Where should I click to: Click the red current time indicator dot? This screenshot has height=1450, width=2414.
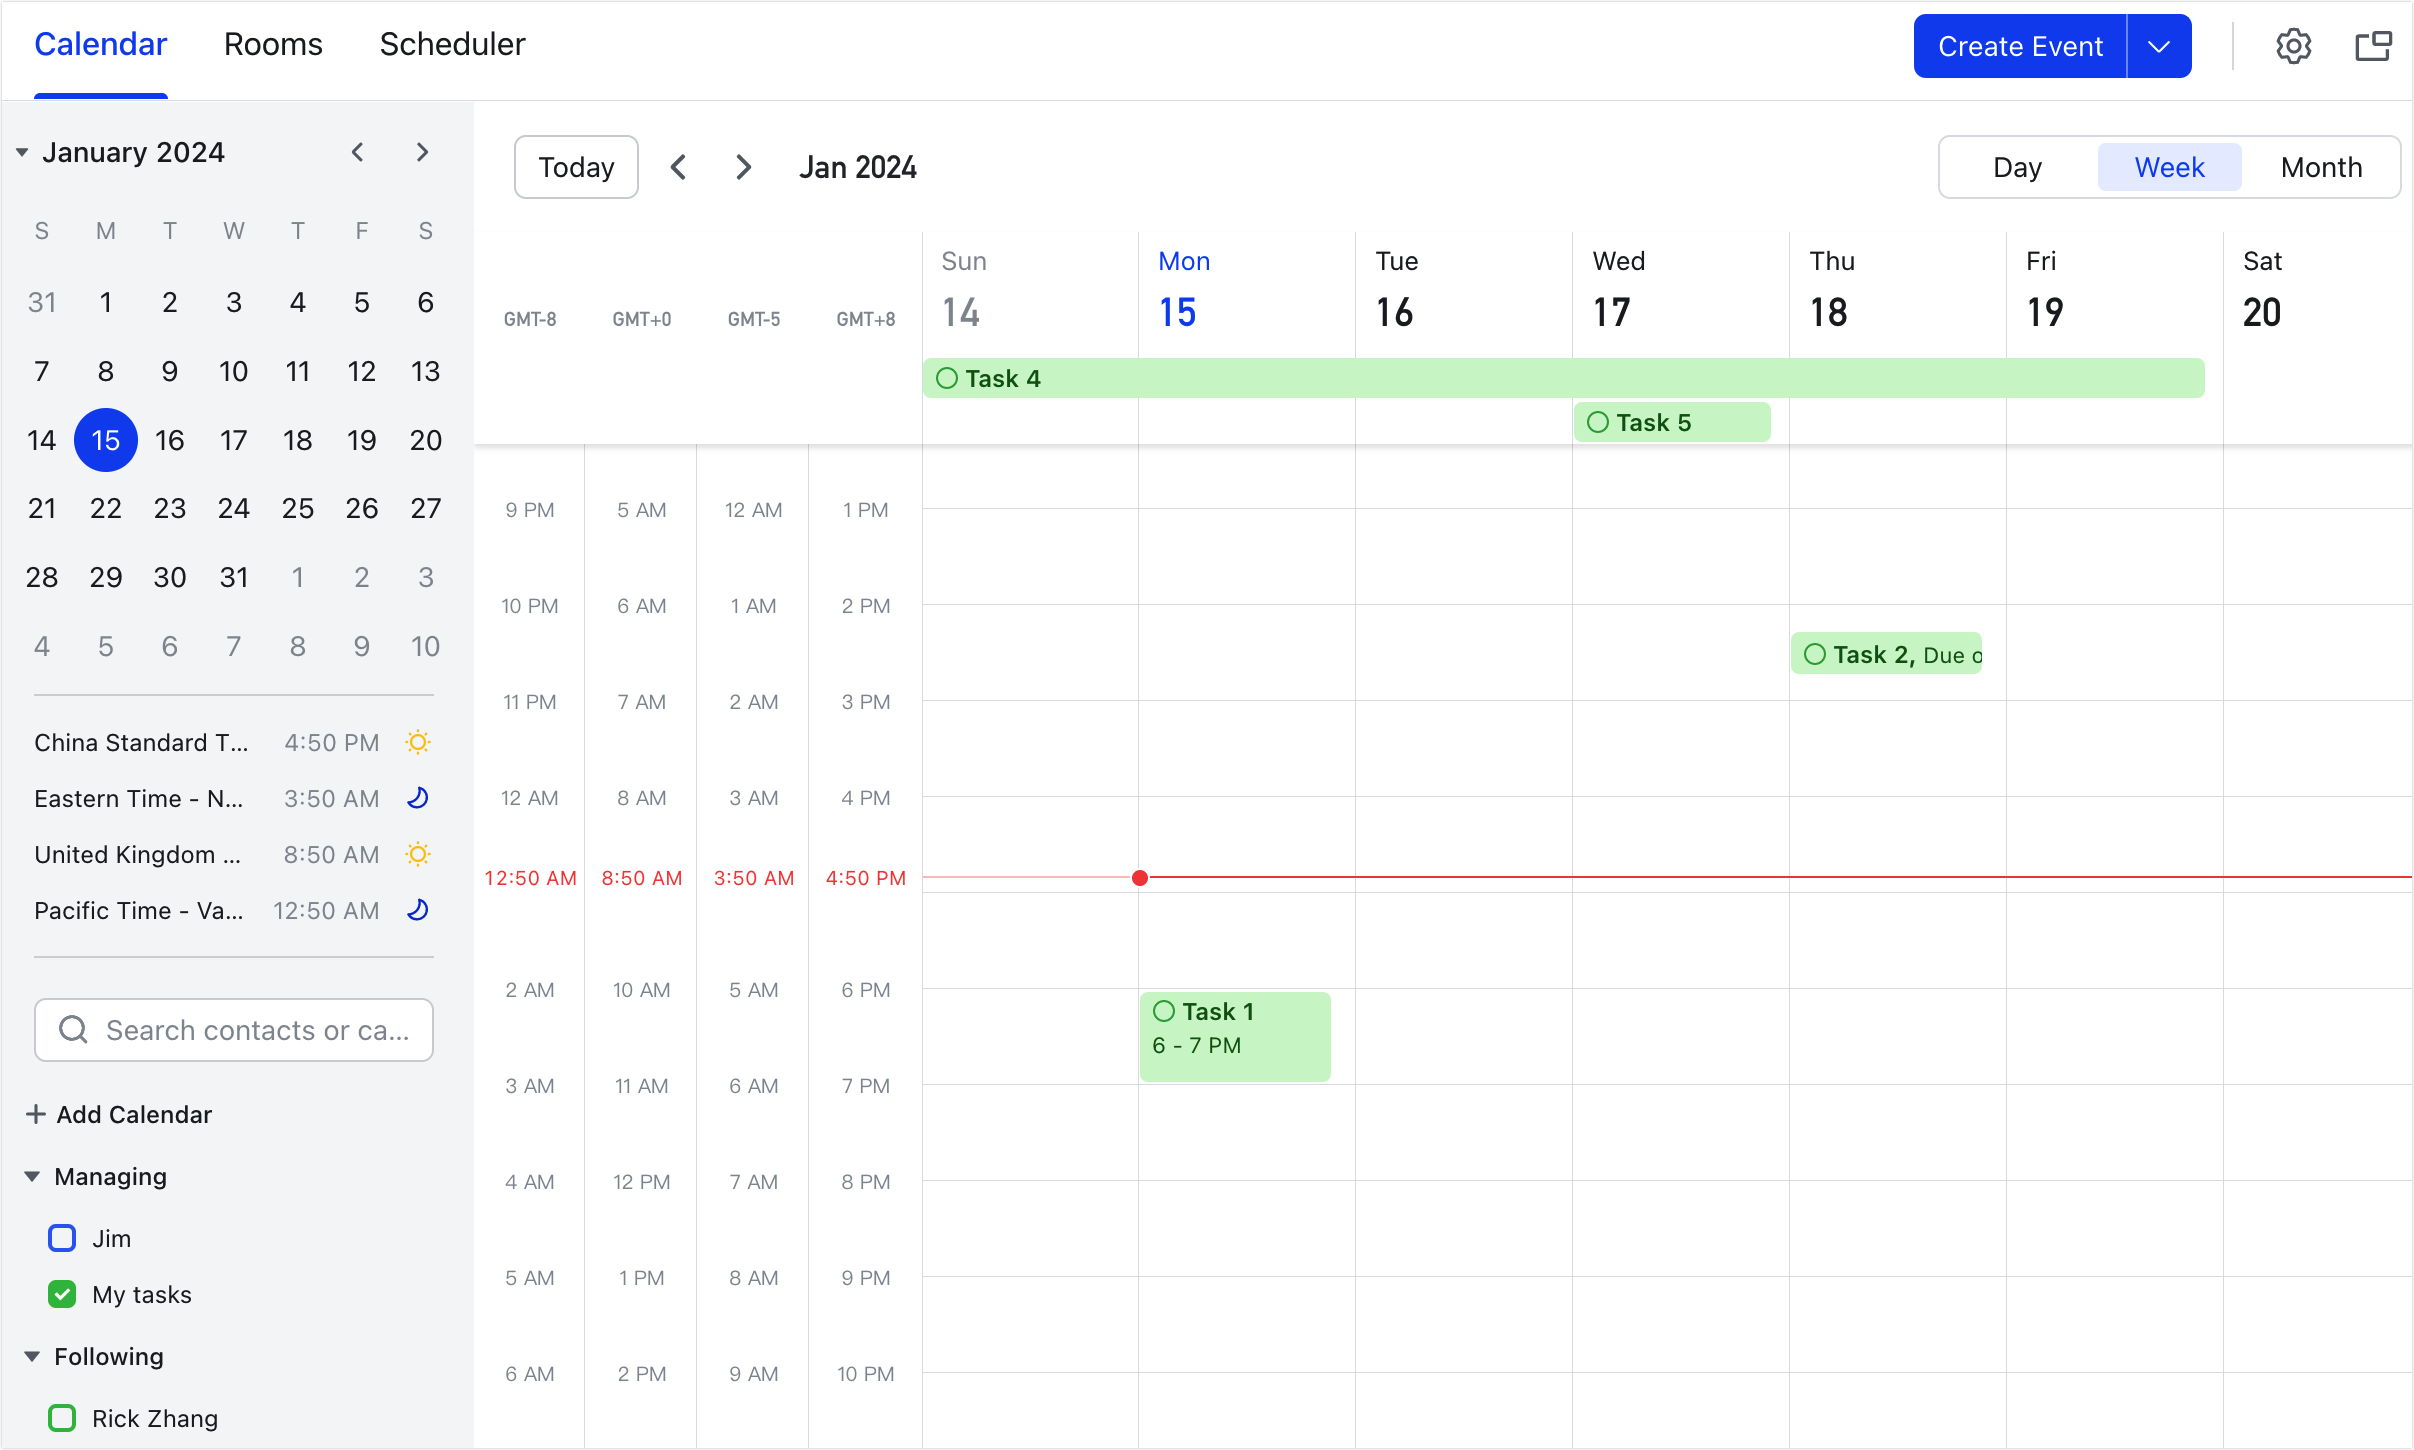point(1141,877)
